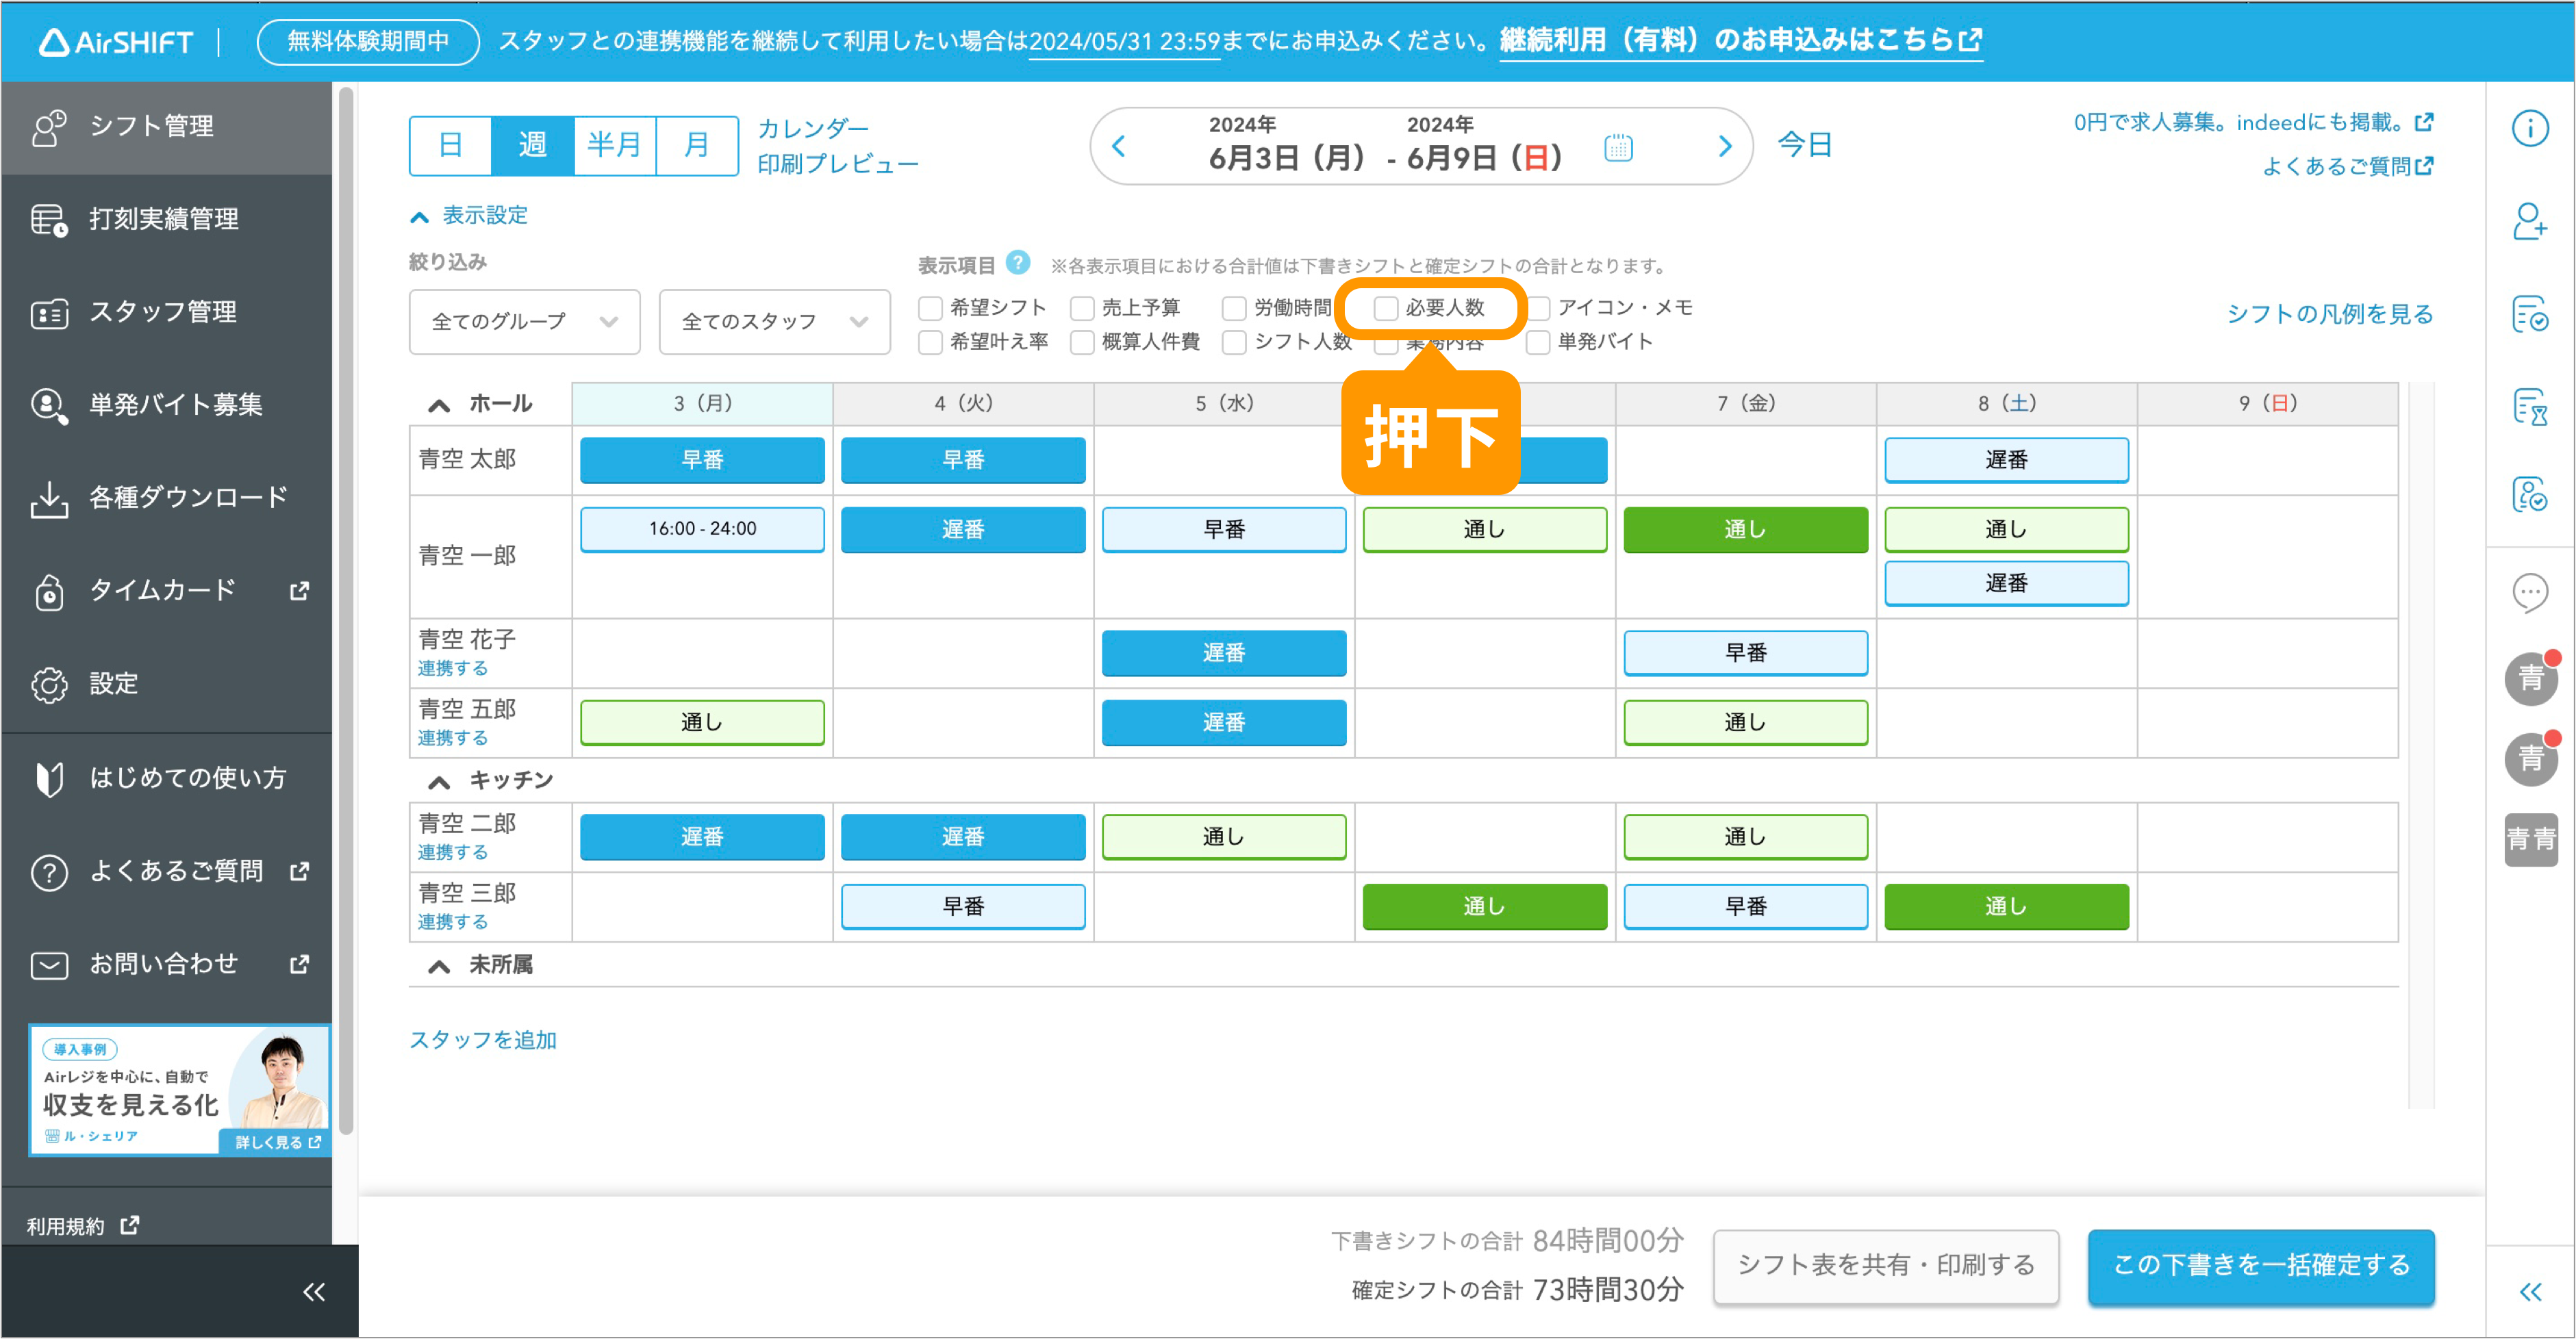The height and width of the screenshot is (1339, 2576).
Task: Collapse the 表示設定 section
Action: tap(468, 216)
